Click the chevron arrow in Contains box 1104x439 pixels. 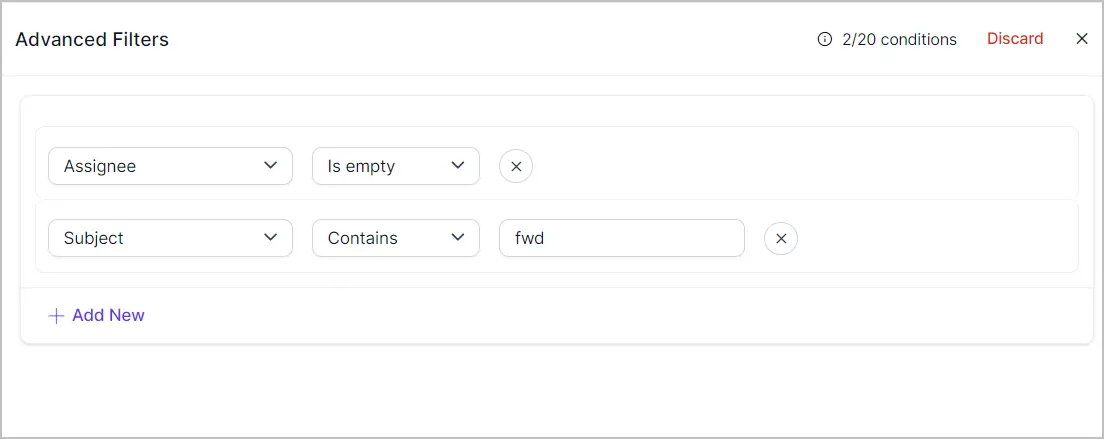coord(458,237)
